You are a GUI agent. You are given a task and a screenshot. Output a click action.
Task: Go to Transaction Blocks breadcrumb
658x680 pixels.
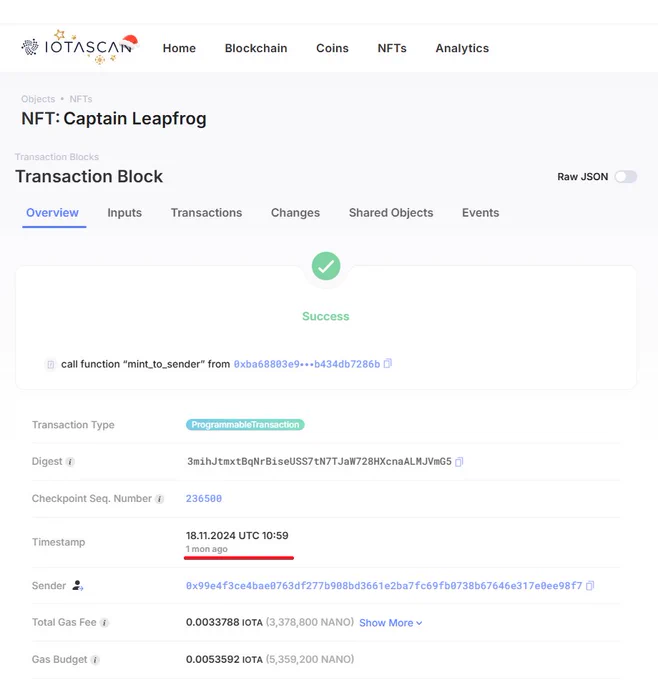click(x=57, y=157)
